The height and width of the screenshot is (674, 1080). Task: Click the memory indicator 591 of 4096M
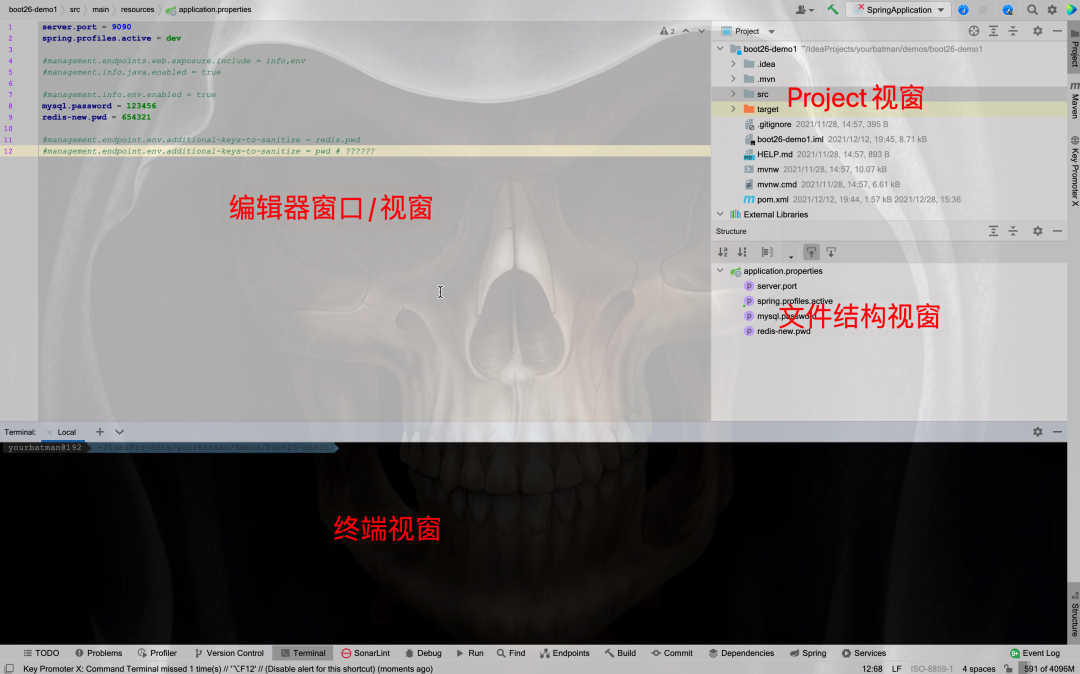[1049, 668]
